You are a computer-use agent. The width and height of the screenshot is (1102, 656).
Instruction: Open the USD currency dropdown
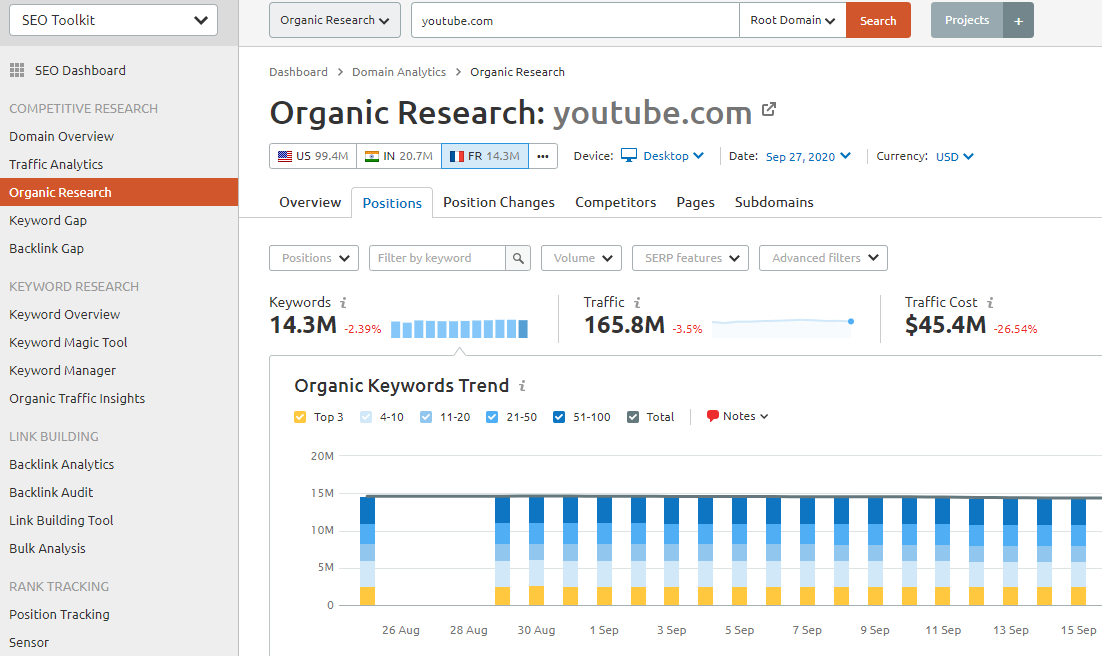(x=954, y=156)
